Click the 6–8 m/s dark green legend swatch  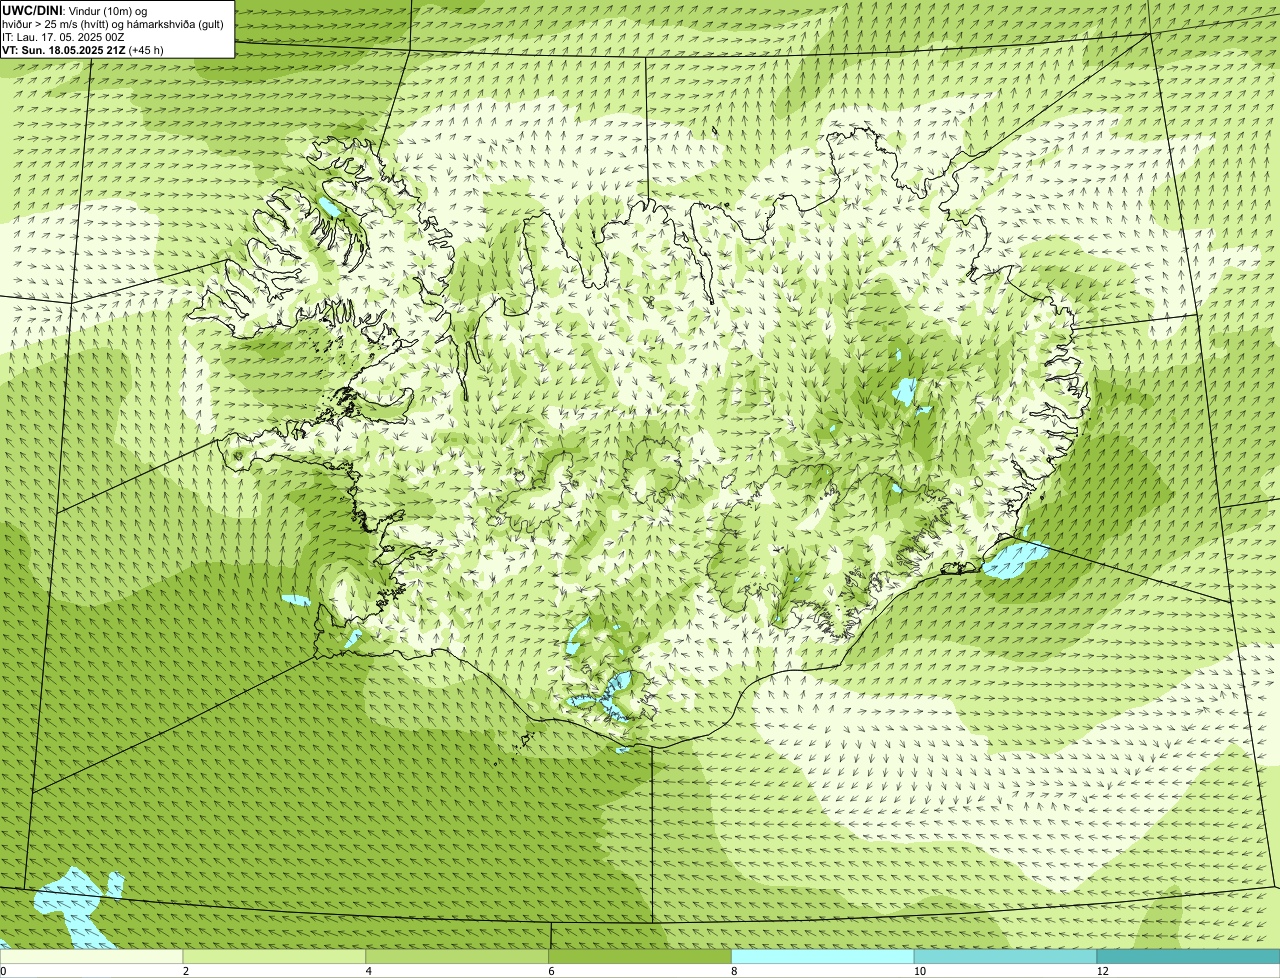coord(640,957)
